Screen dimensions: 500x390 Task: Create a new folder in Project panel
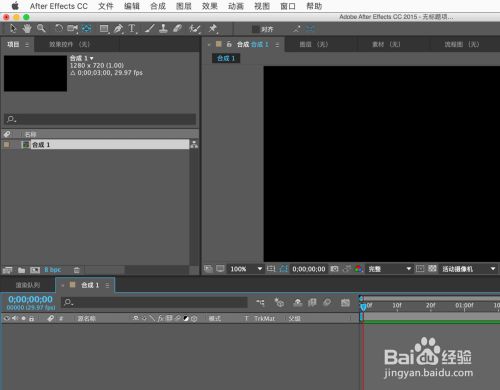(x=22, y=270)
